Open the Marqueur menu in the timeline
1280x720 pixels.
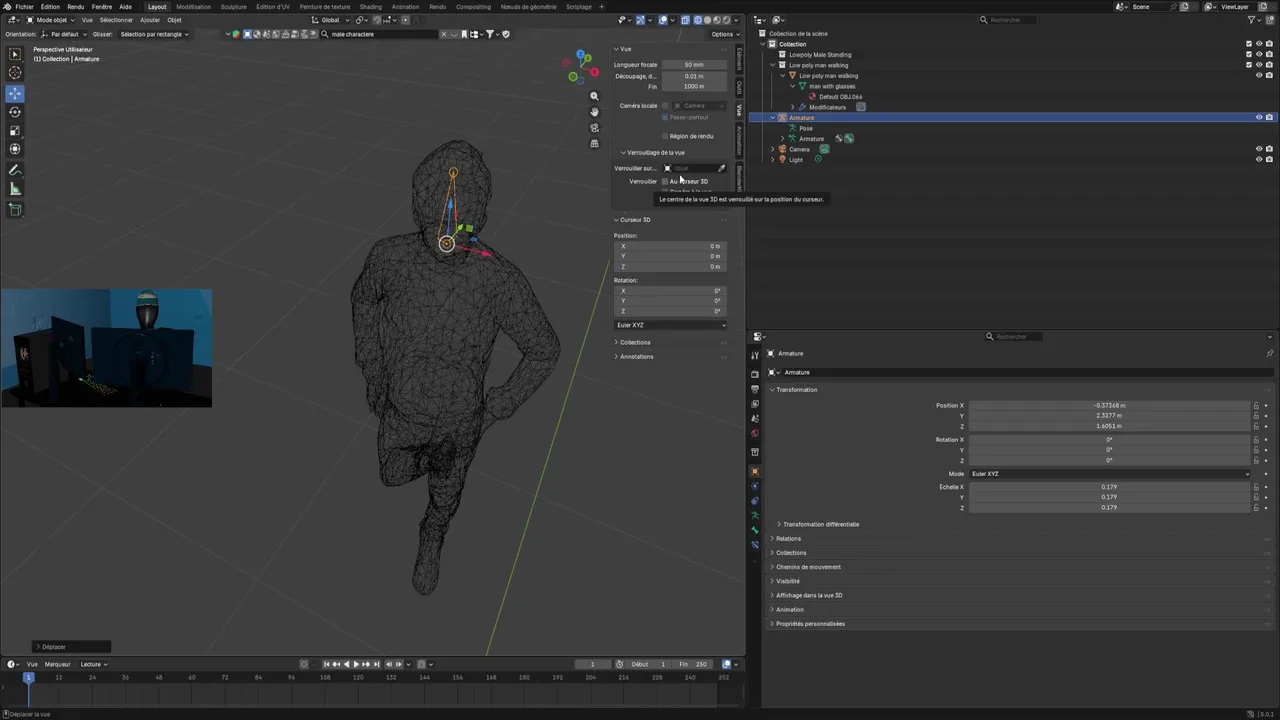point(57,664)
